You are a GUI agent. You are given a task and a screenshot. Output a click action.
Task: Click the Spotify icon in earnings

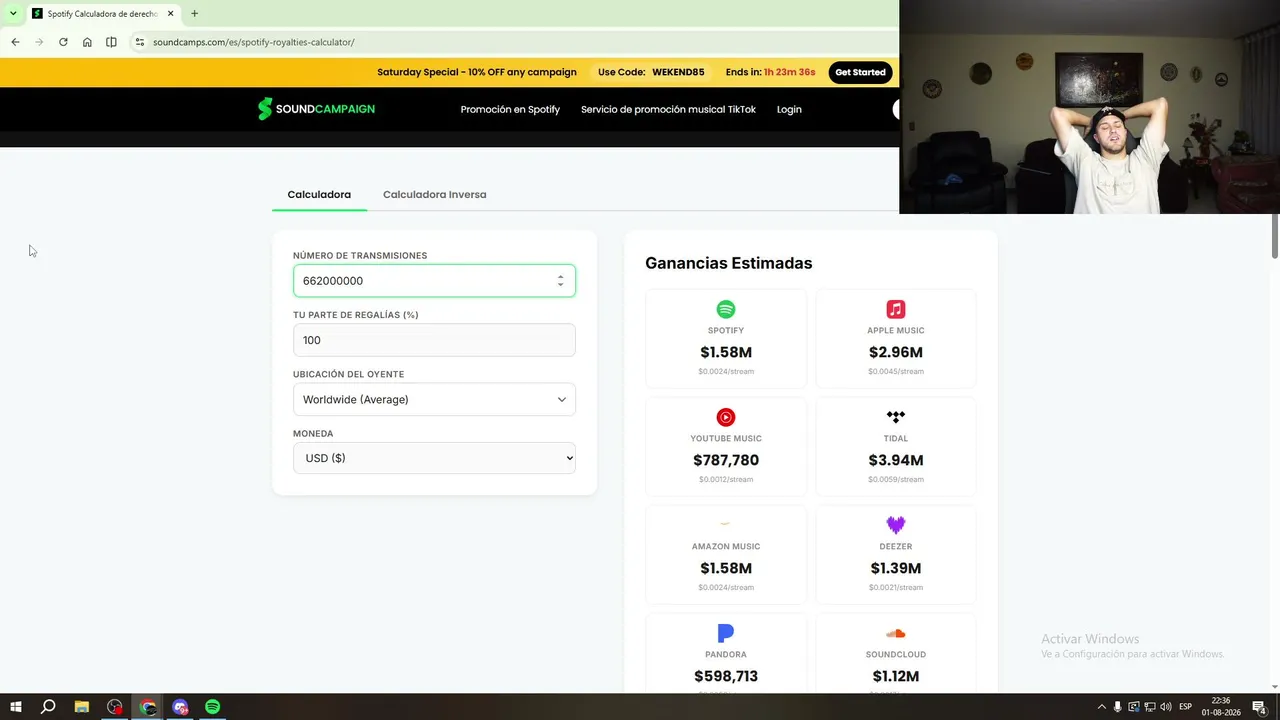coord(726,309)
